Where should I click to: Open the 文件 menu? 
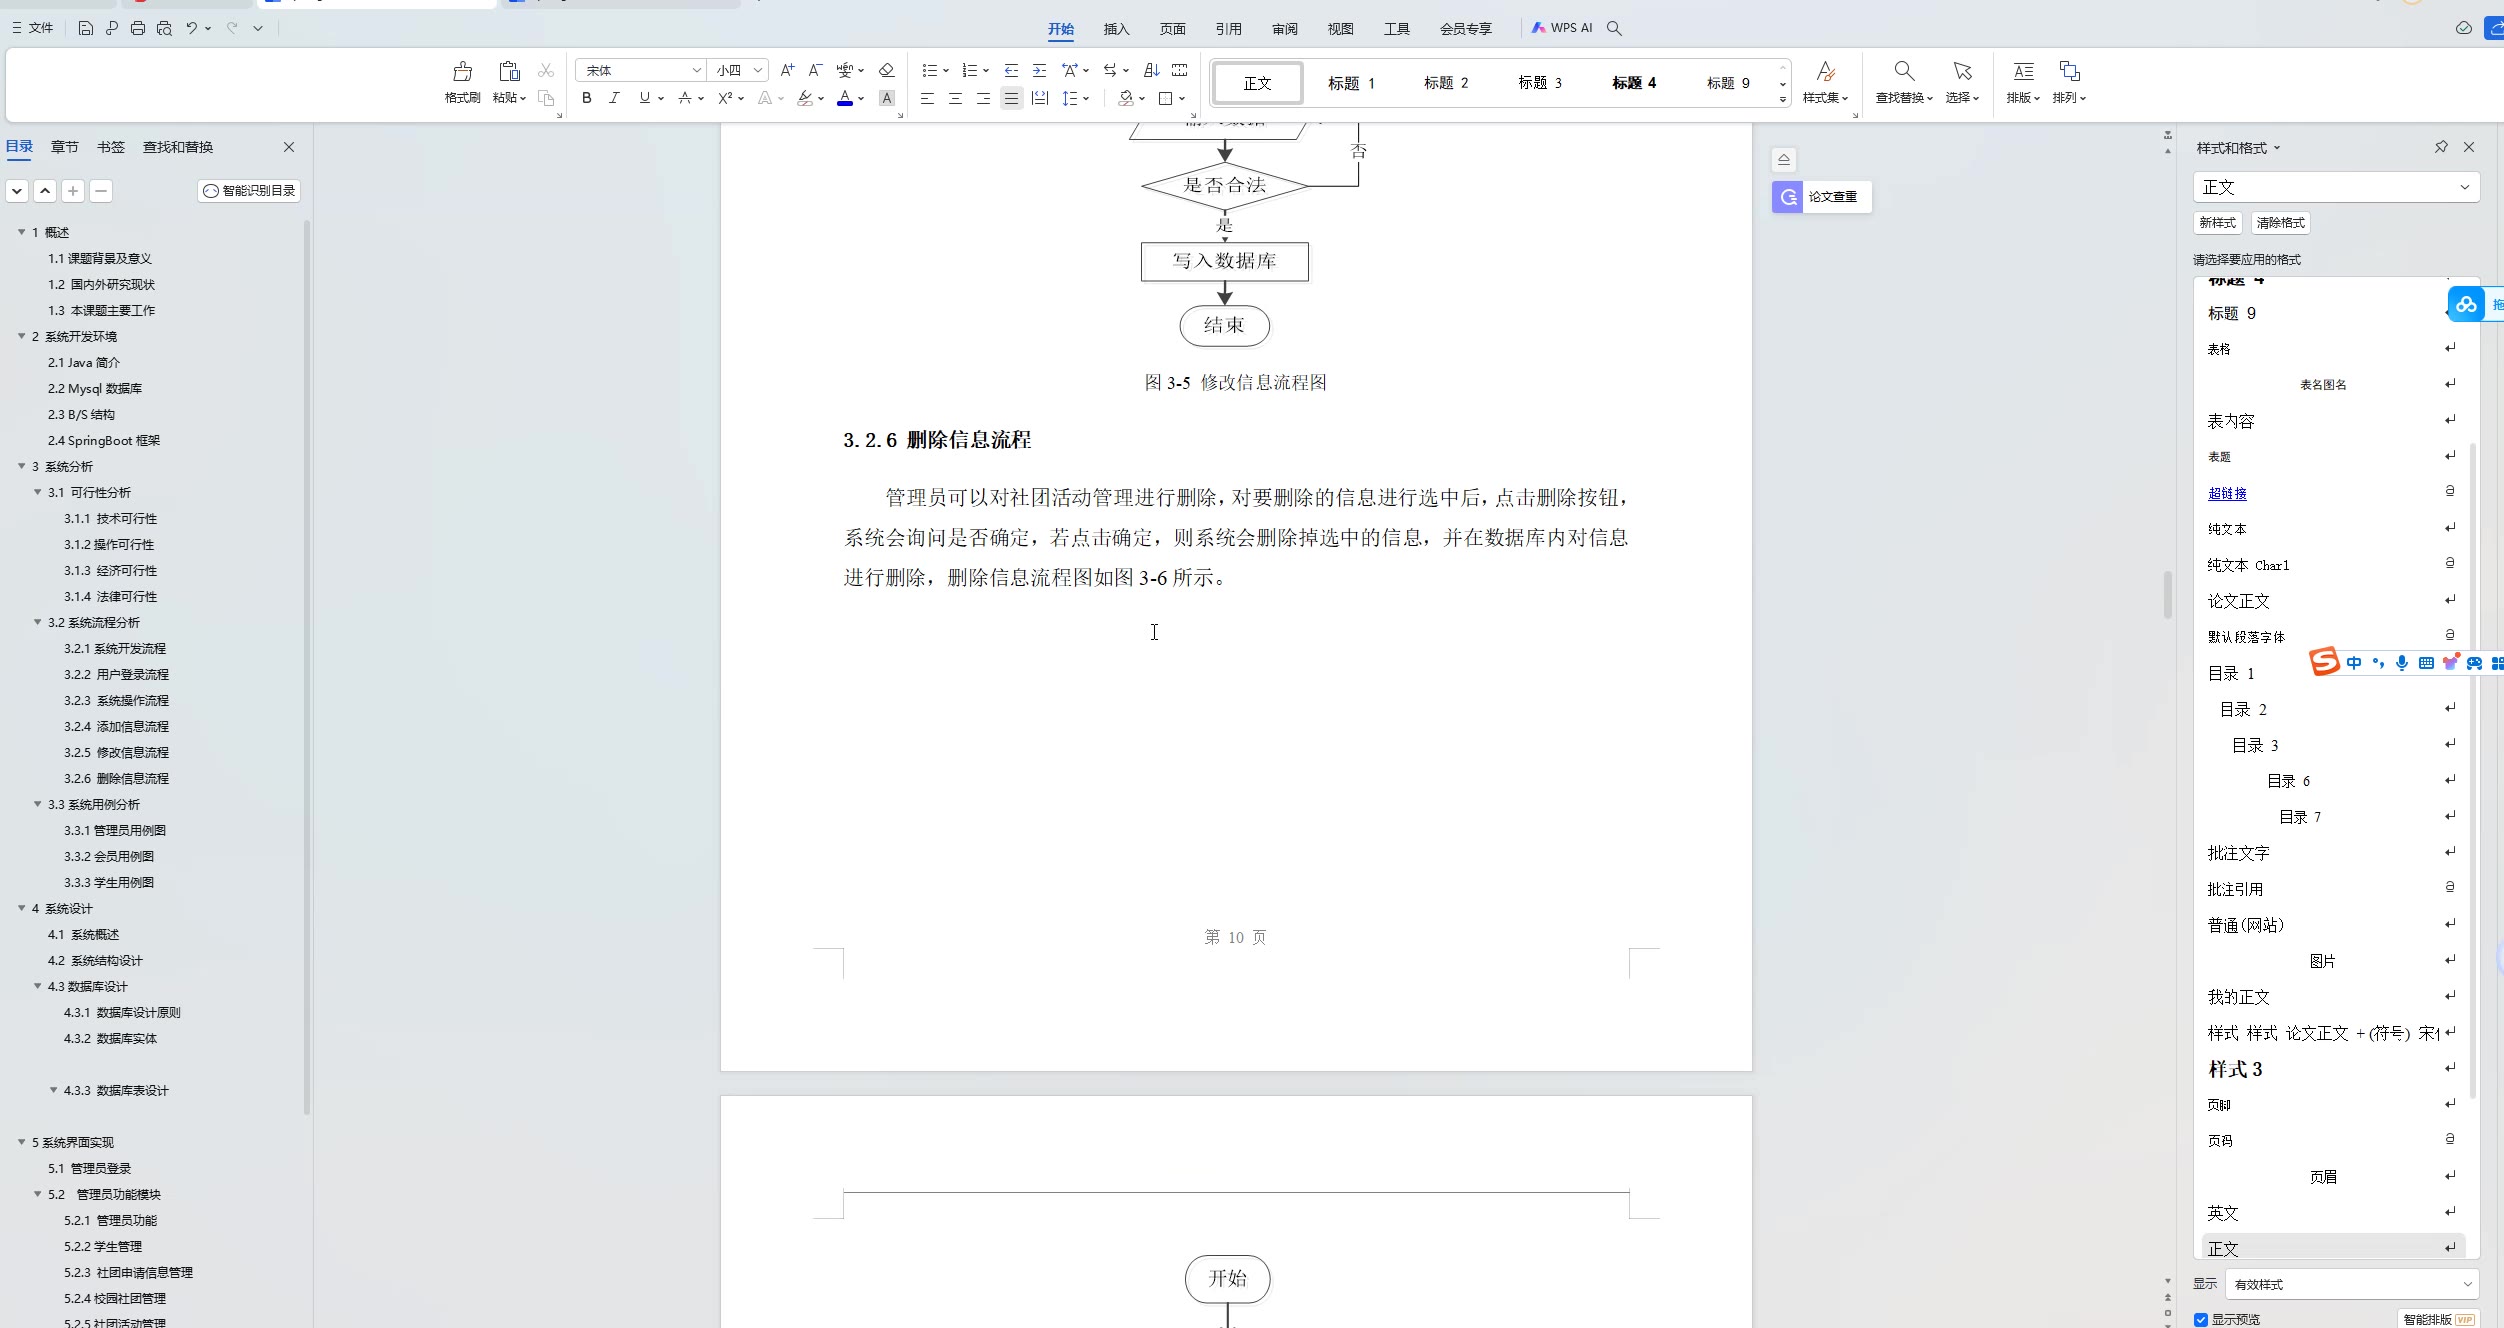[x=32, y=28]
